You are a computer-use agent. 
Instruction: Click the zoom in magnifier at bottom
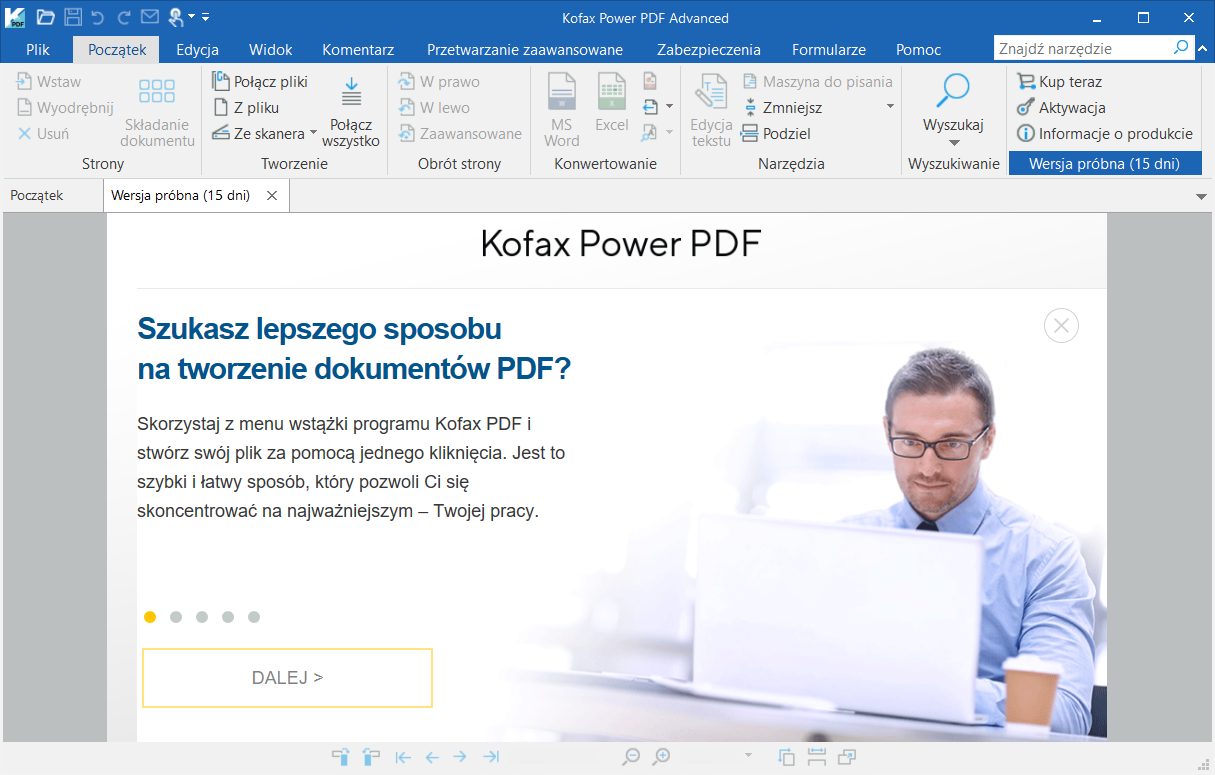(662, 757)
